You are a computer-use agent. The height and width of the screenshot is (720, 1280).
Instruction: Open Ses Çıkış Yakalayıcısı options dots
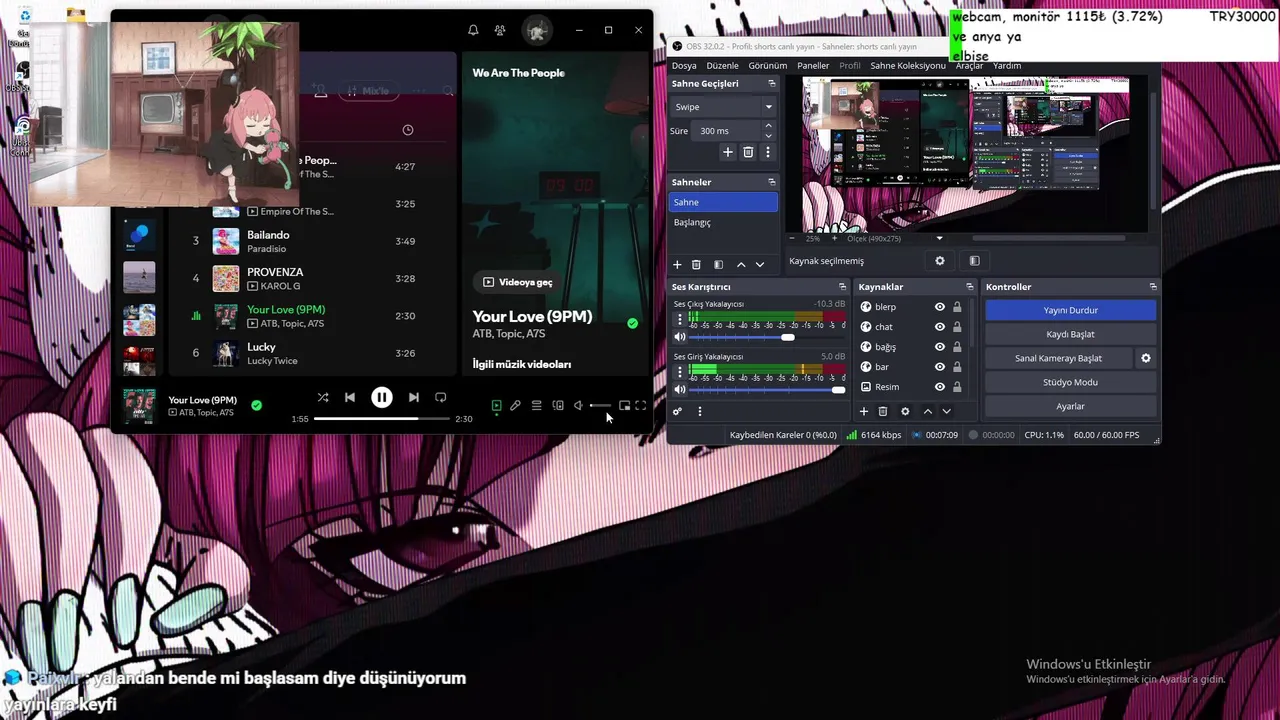(x=680, y=319)
